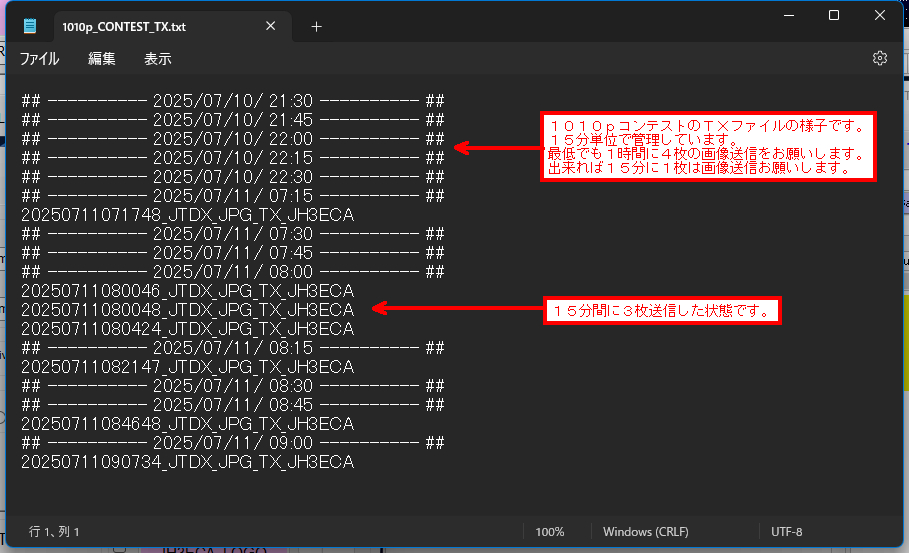Click line 2025/07/11/ 08:30 header
Screen dimensions: 909x553
pyautogui.click(x=232, y=386)
